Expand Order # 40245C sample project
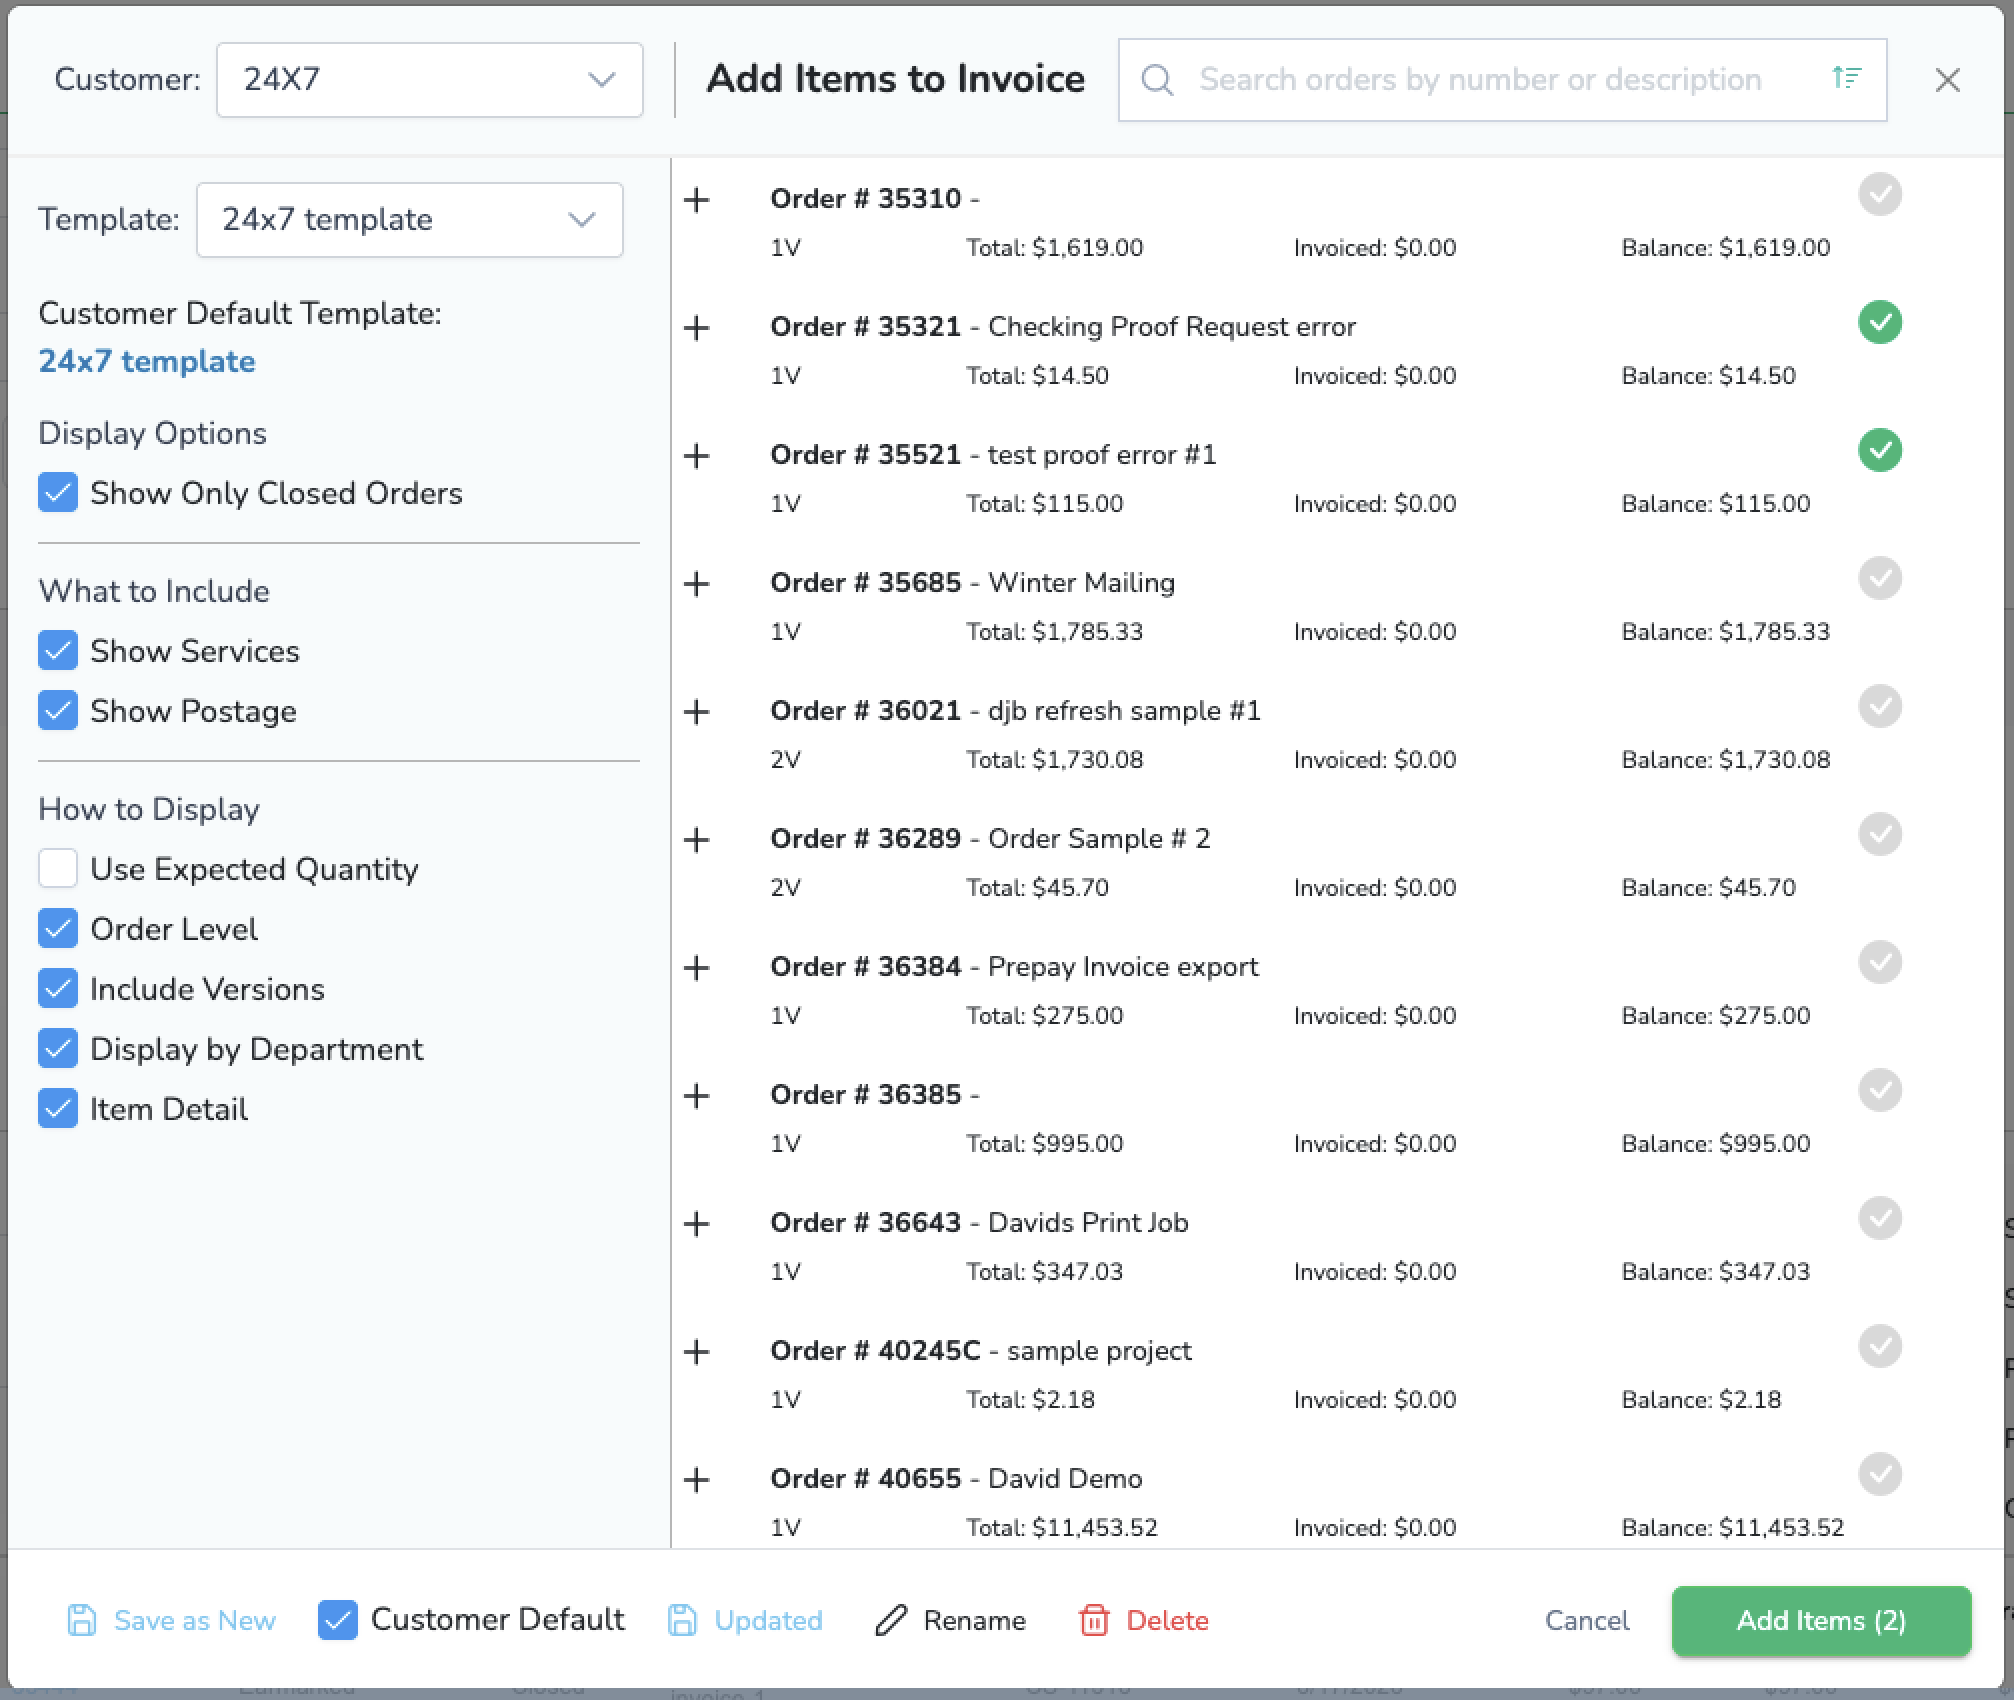 click(x=696, y=1352)
